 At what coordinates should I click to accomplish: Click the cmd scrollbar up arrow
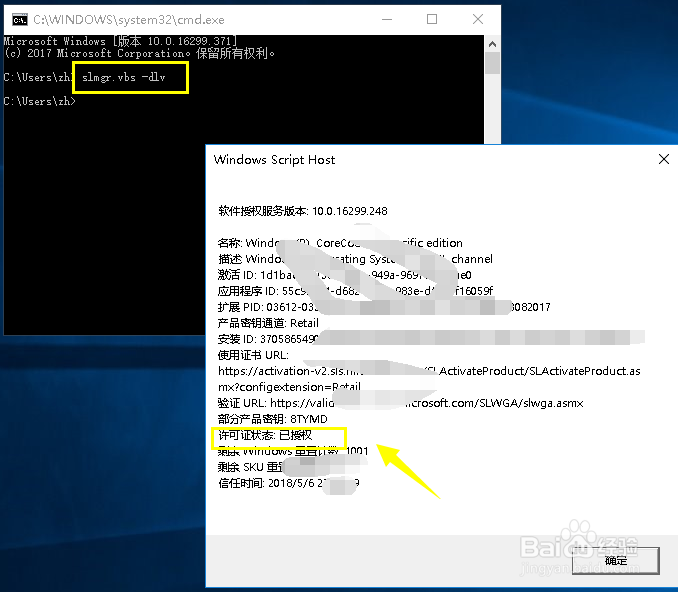pos(492,44)
